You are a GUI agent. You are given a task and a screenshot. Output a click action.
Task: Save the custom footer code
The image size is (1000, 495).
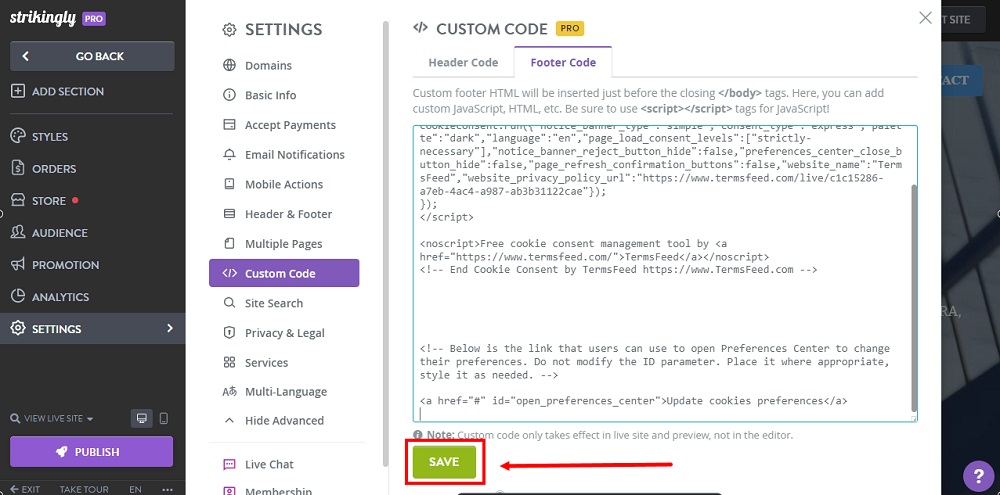pos(444,462)
